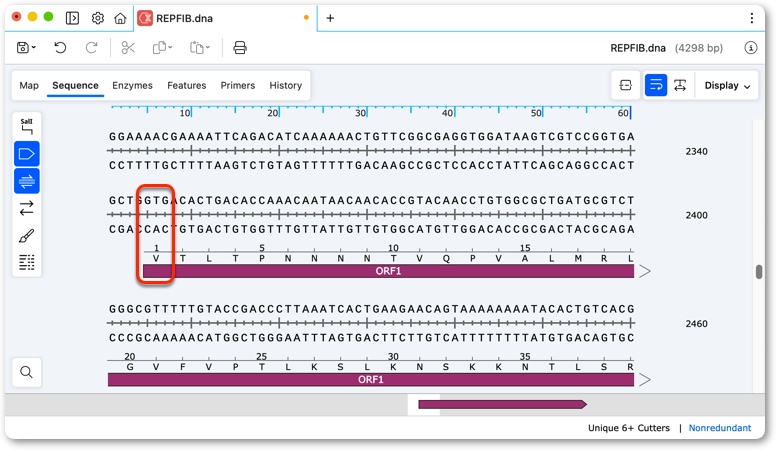
Task: Click the vertical scrollbar thumb
Action: pos(759,272)
